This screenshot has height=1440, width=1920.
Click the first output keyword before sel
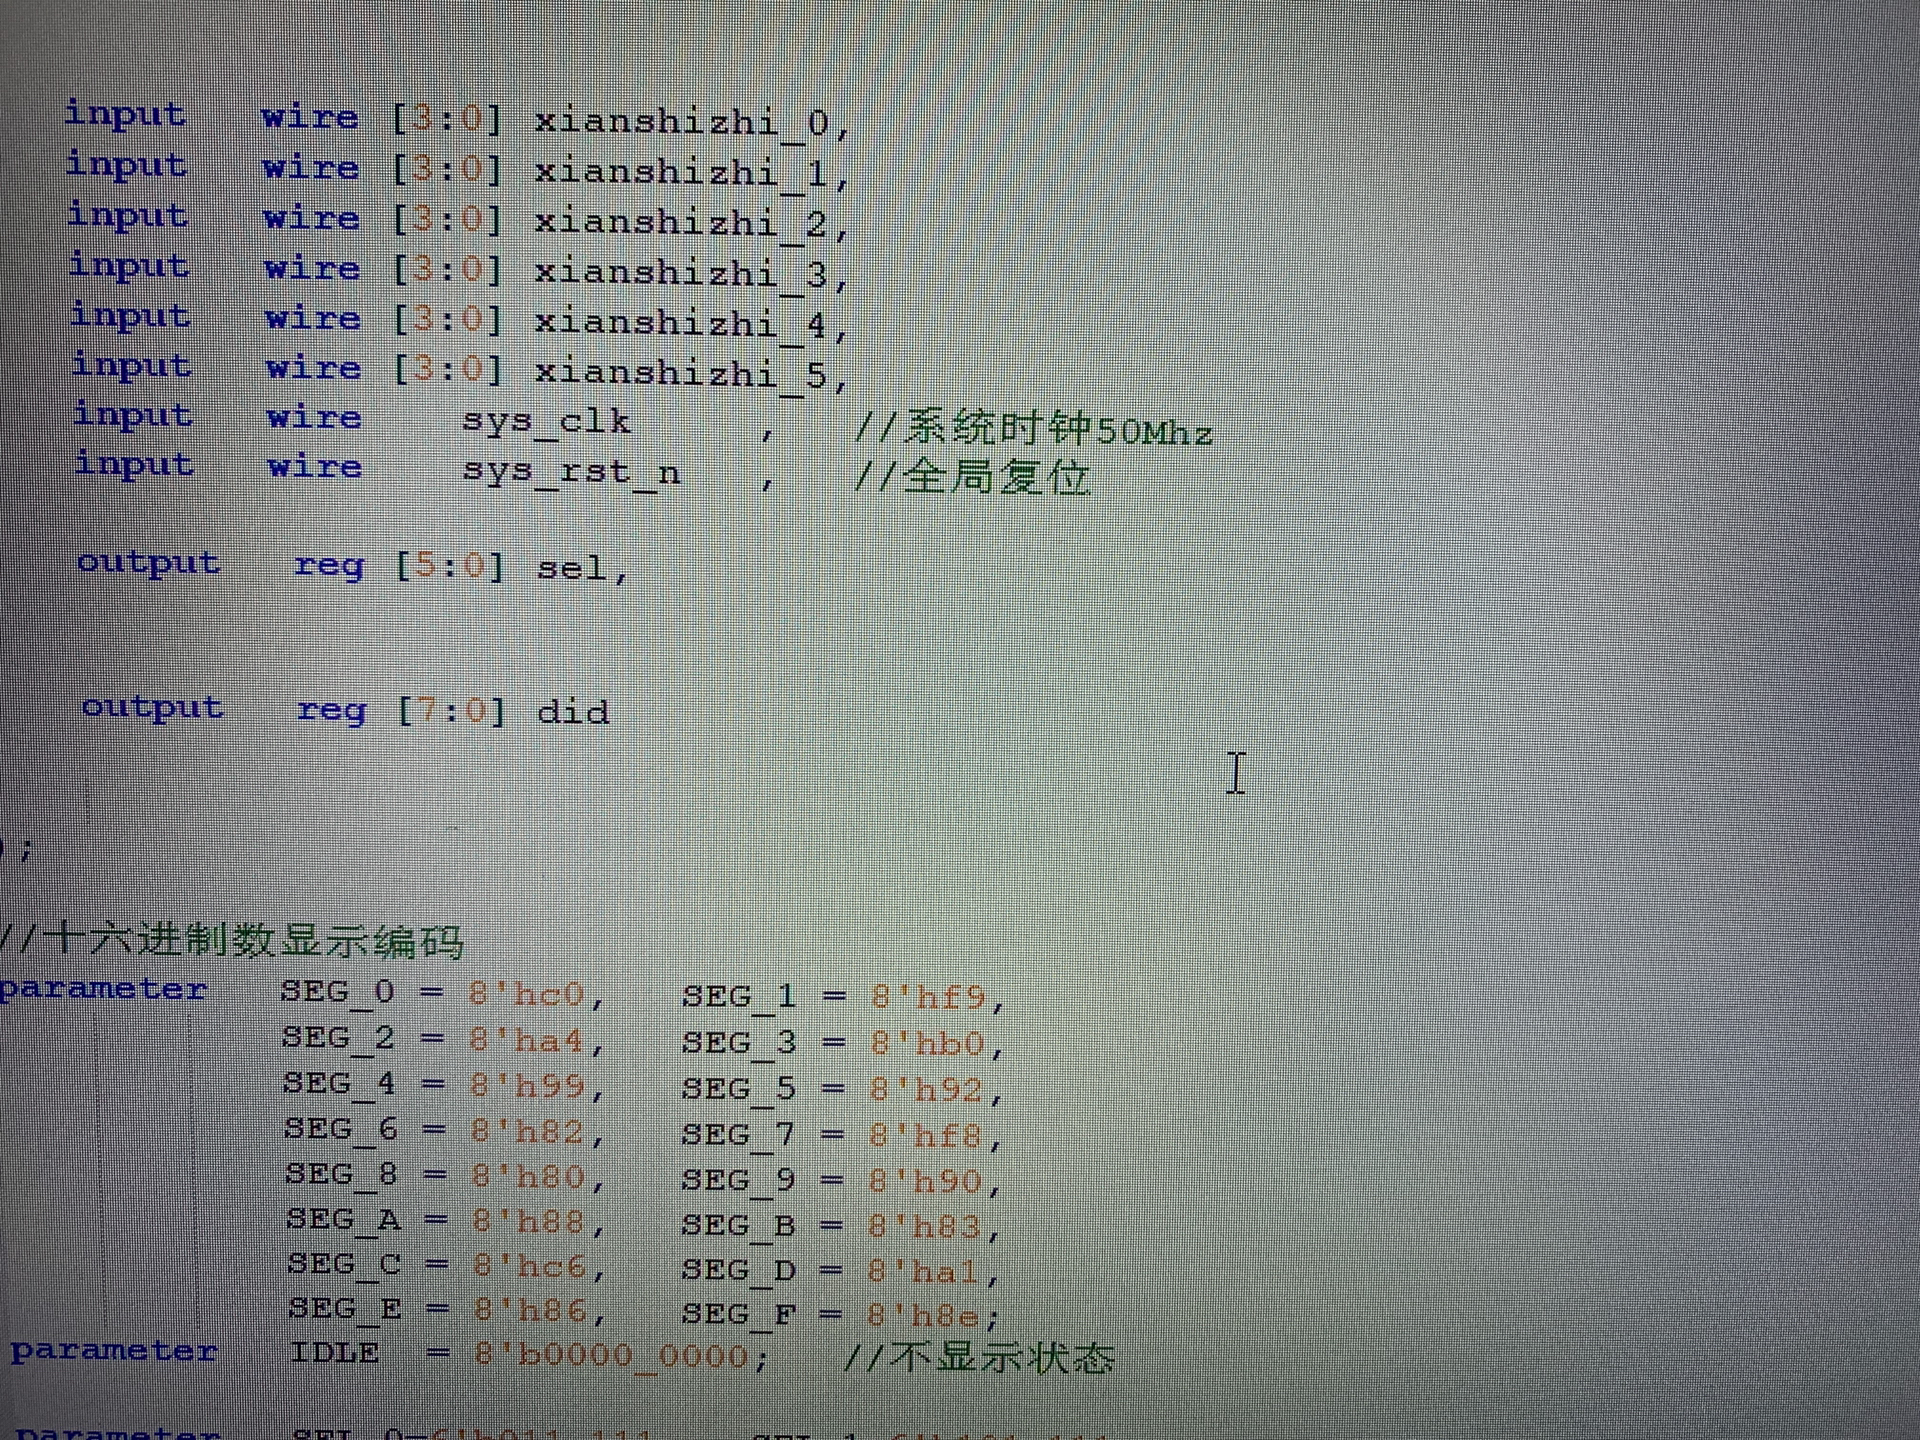click(x=148, y=563)
